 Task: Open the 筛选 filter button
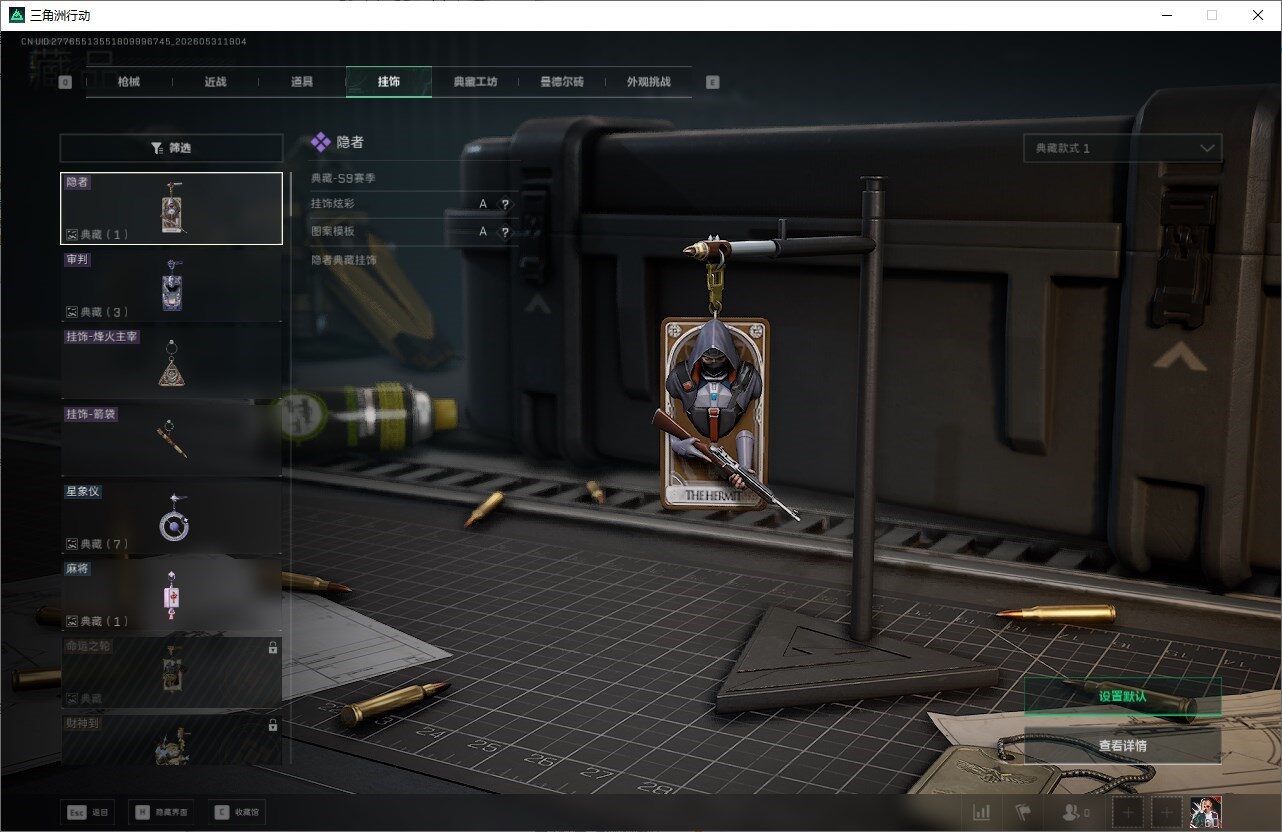171,148
